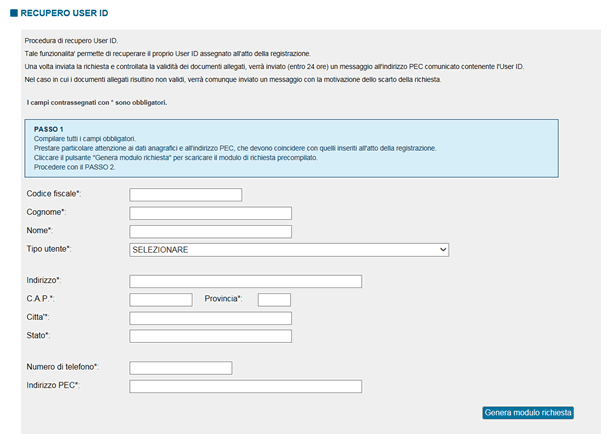Viewport: 607px width, 445px height.
Task: Open the Tipo utente SELEZIONARE dropdown
Action: [x=289, y=250]
